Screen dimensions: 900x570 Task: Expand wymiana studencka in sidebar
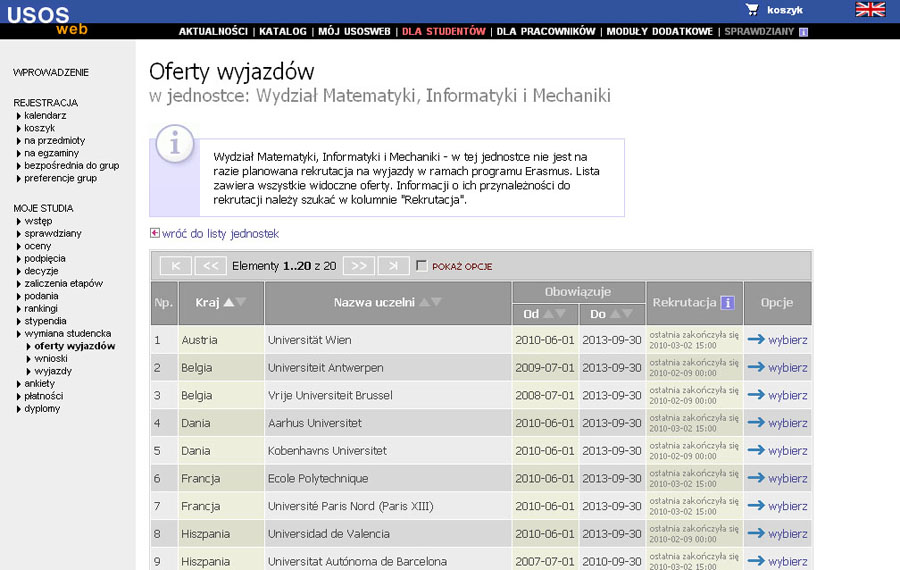[x=68, y=333]
